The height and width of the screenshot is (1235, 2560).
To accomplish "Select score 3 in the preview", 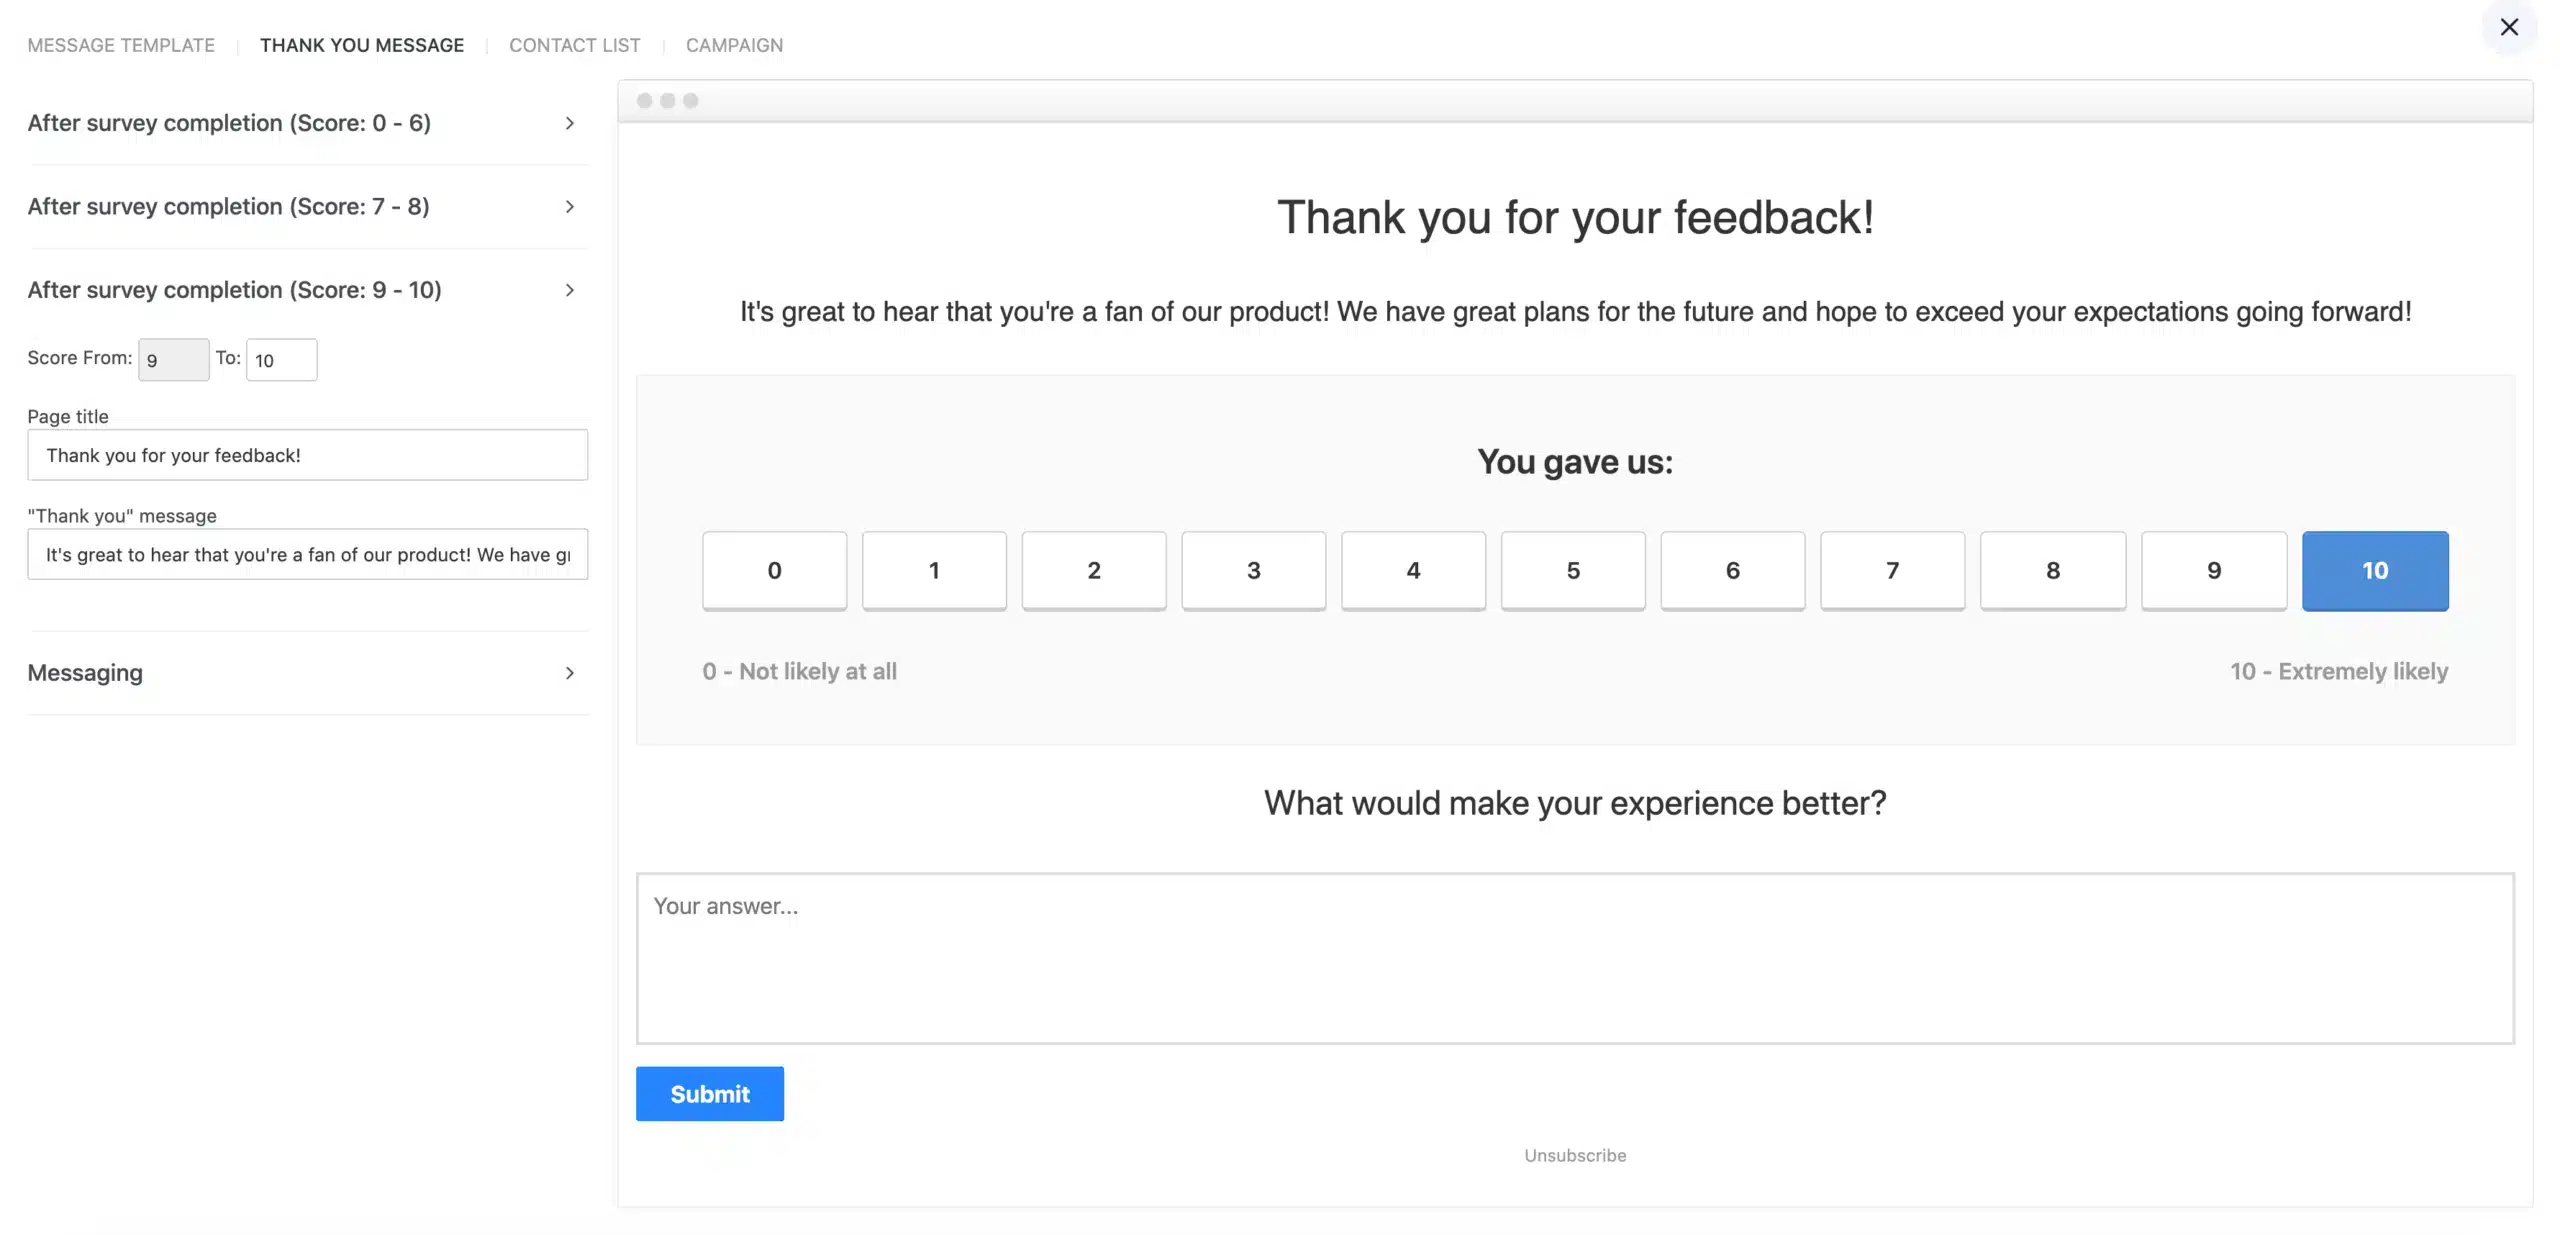I will [x=1253, y=570].
